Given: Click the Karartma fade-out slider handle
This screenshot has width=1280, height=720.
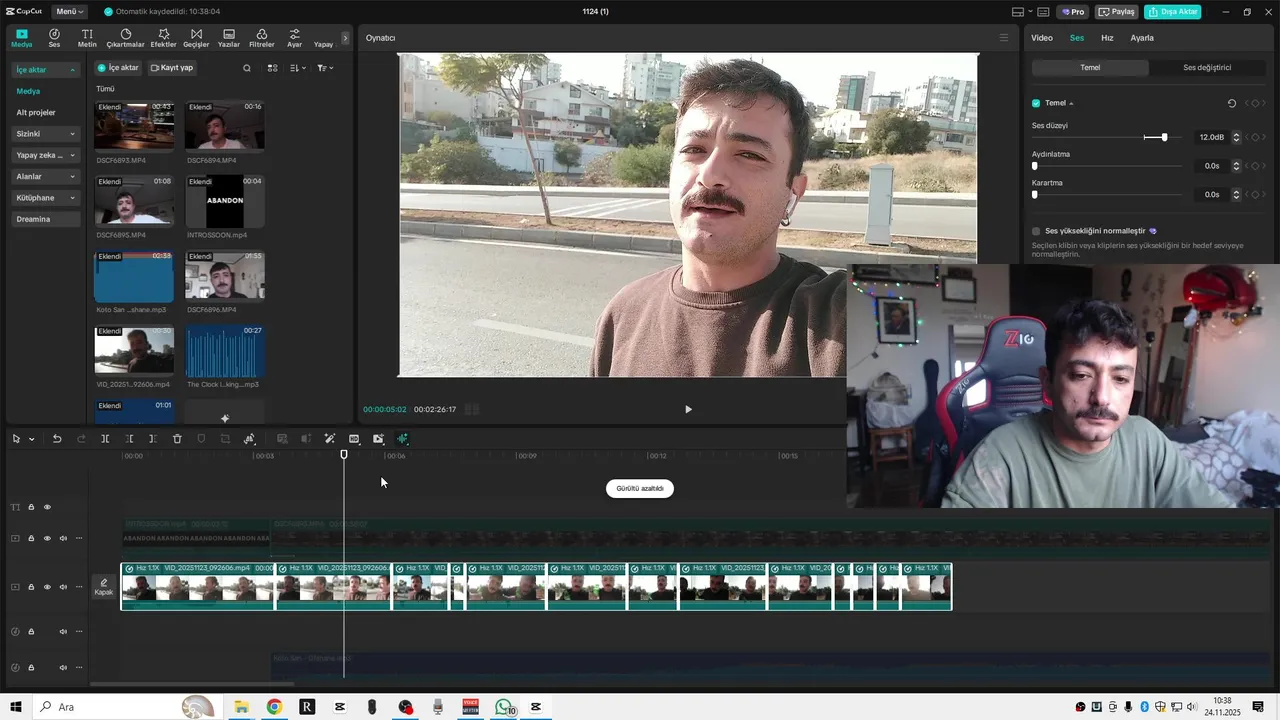Looking at the screenshot, I should 1034,194.
